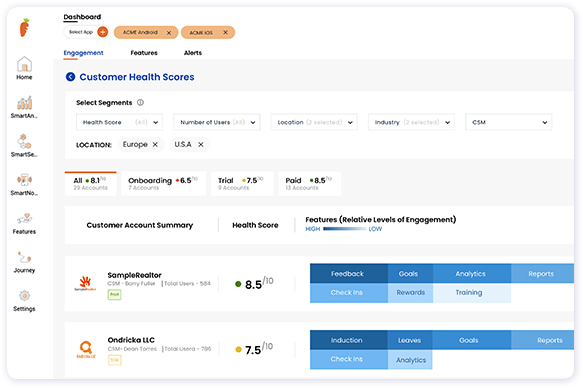
Task: Open the Home sidebar icon
Action: click(24, 64)
